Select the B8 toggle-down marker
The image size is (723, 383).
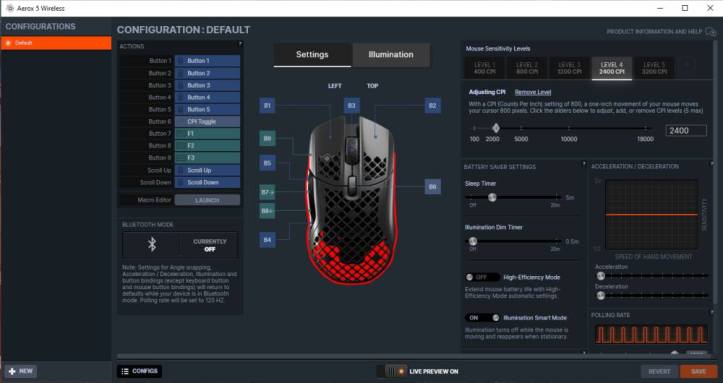267,211
